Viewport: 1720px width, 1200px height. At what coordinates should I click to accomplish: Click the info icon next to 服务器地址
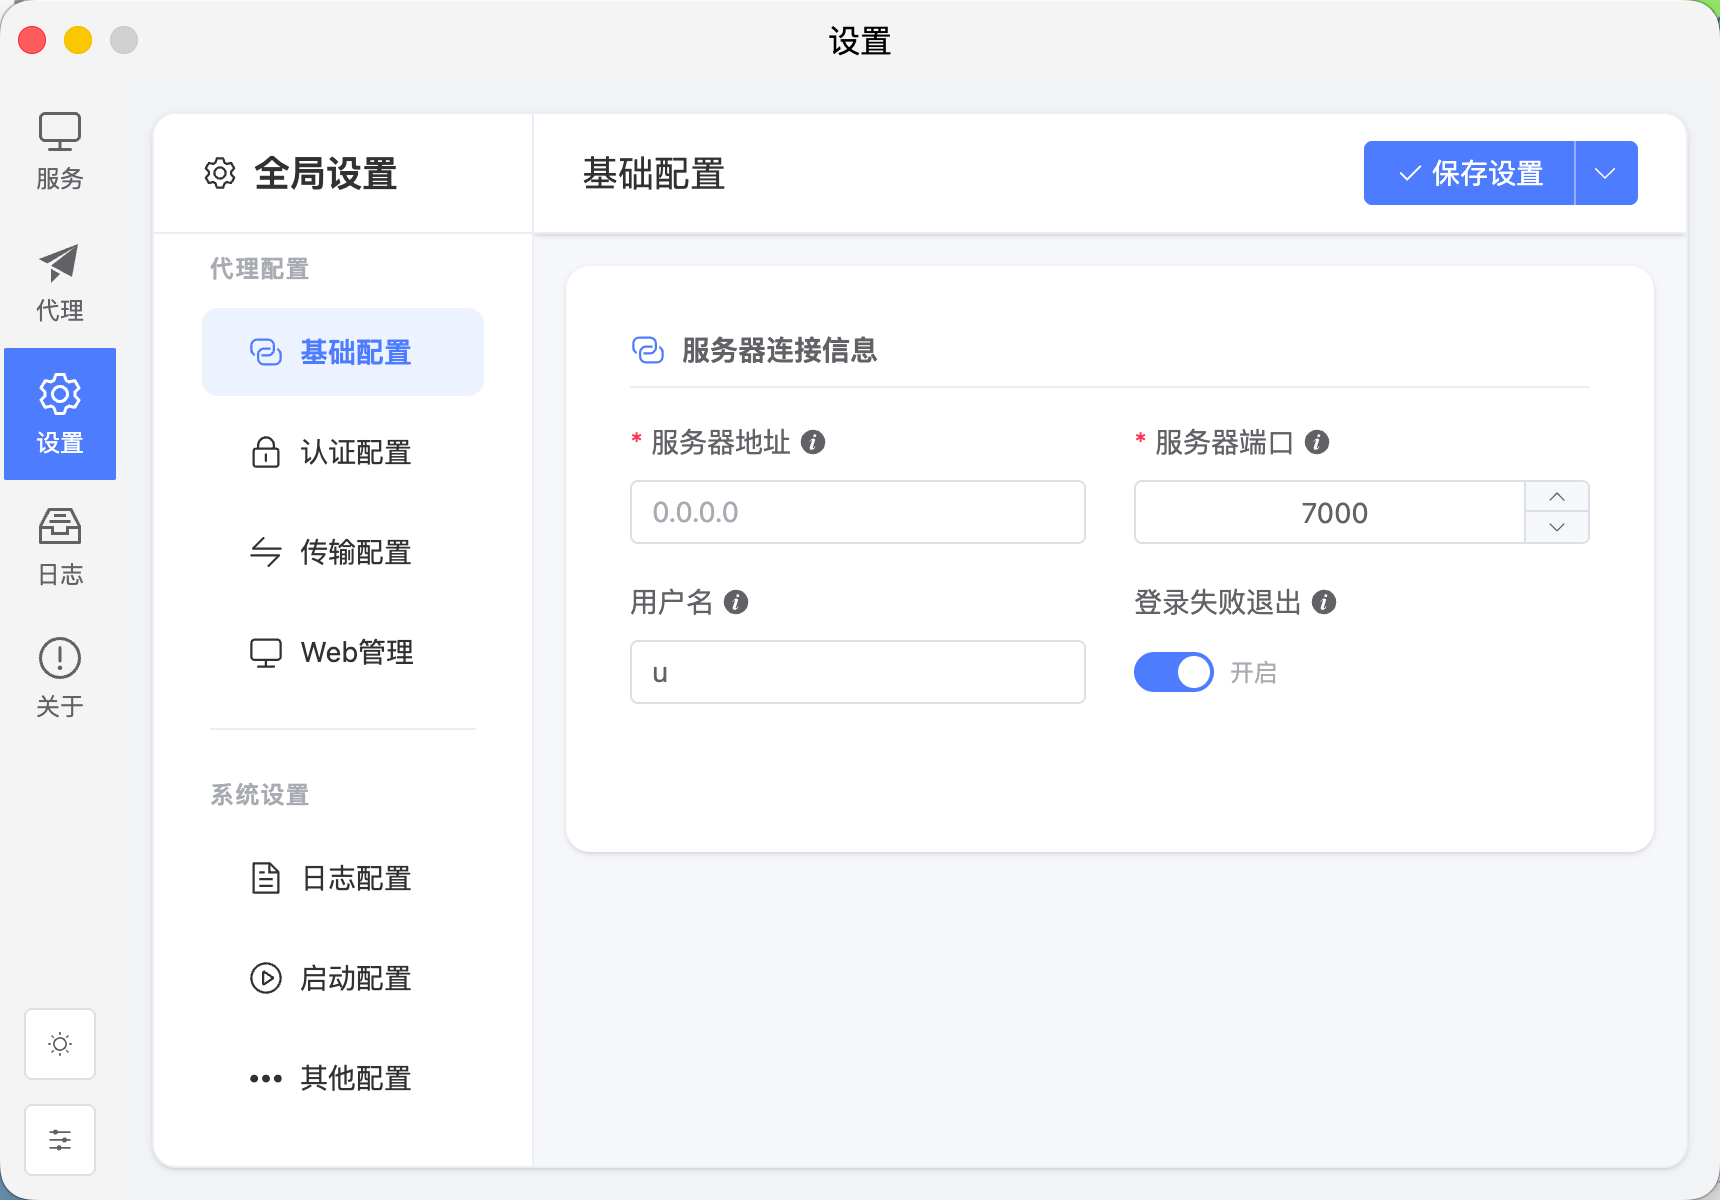(814, 441)
